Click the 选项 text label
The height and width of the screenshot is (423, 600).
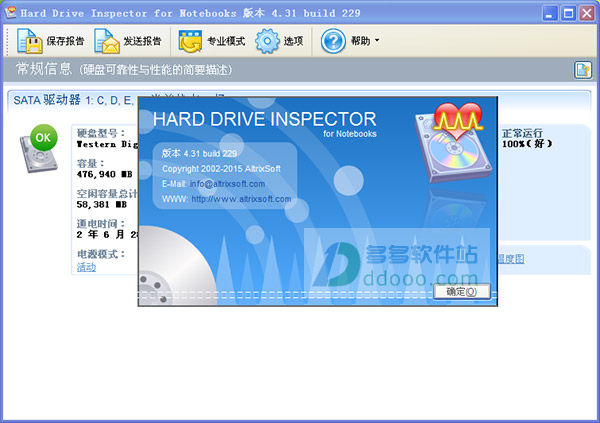tap(293, 41)
